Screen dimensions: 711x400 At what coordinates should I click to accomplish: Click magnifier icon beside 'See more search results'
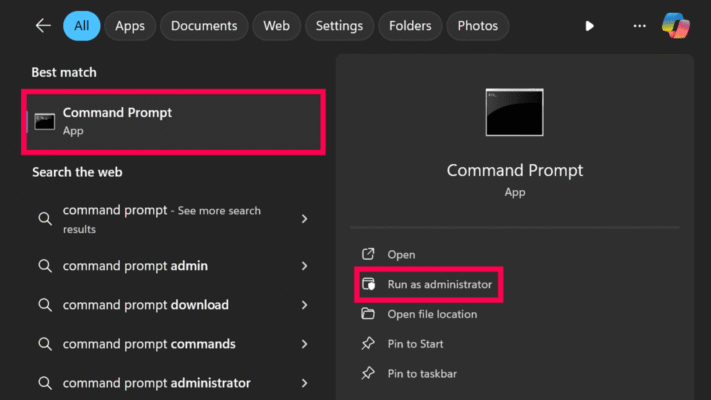coord(45,219)
